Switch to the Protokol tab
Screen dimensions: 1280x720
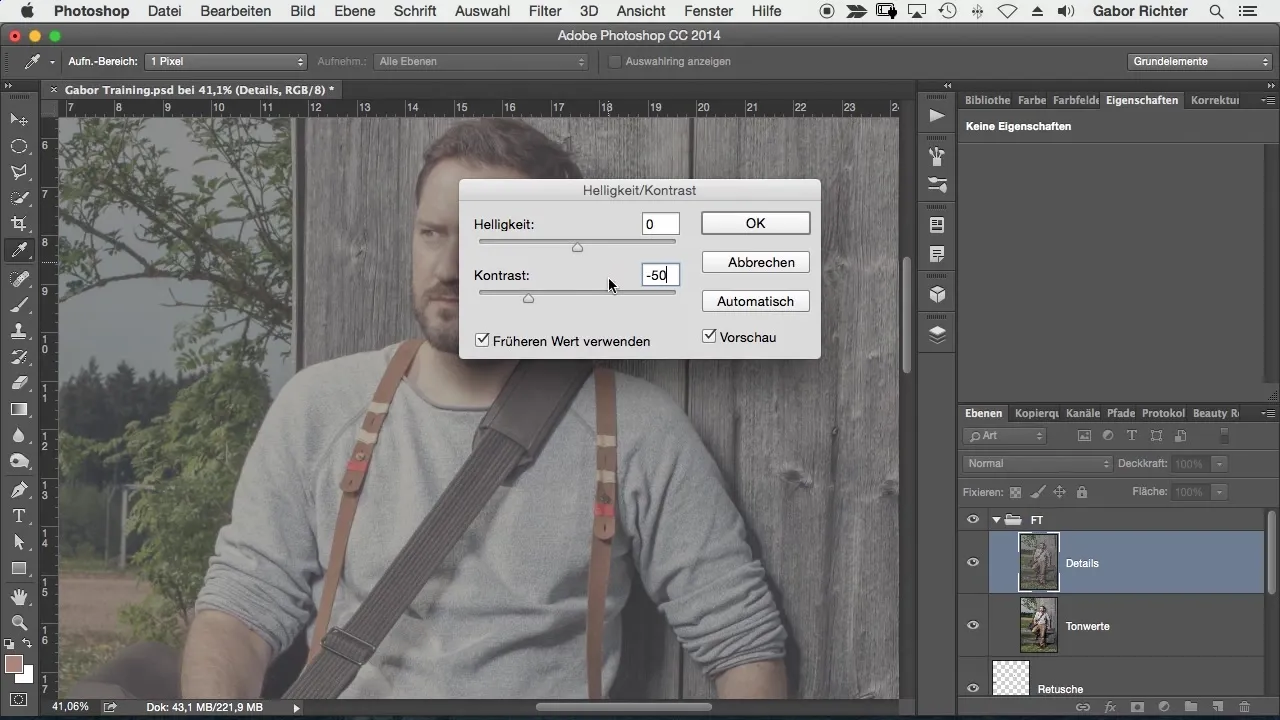click(1163, 413)
